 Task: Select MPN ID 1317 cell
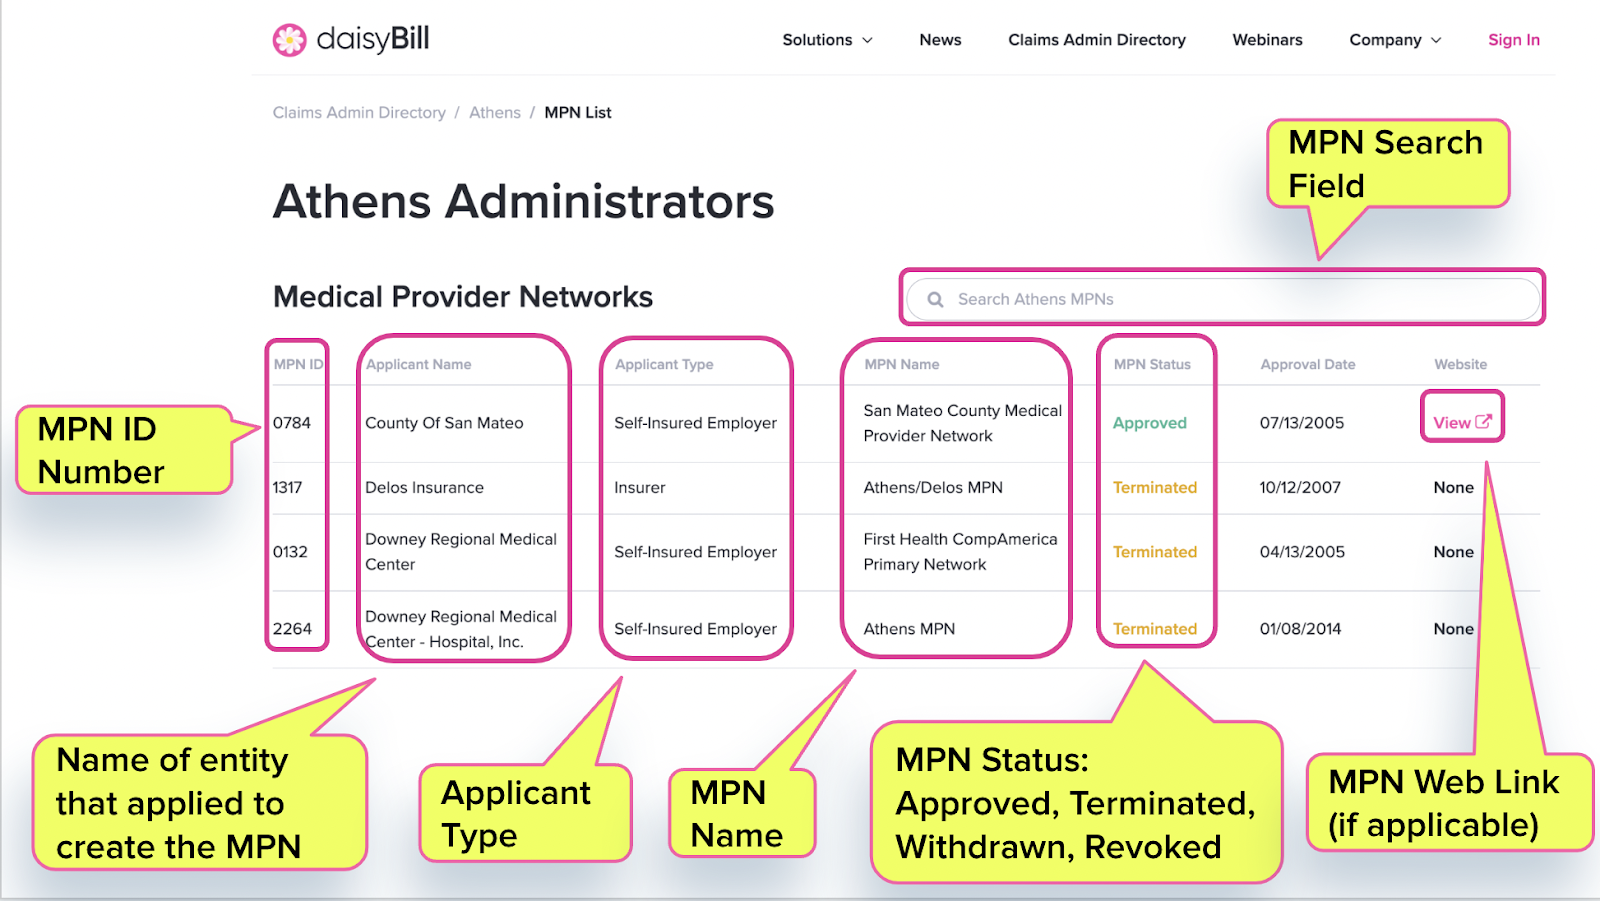(x=287, y=488)
